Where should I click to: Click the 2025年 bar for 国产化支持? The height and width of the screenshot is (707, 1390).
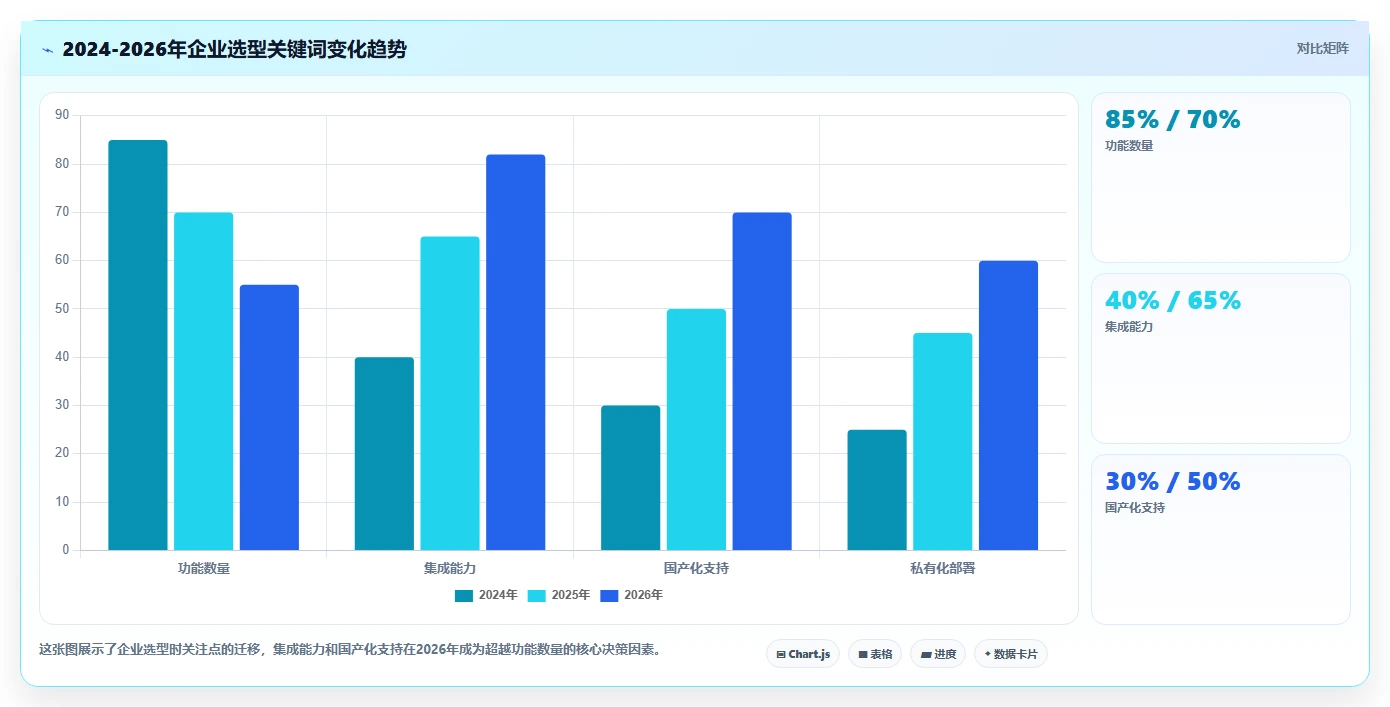coord(696,430)
